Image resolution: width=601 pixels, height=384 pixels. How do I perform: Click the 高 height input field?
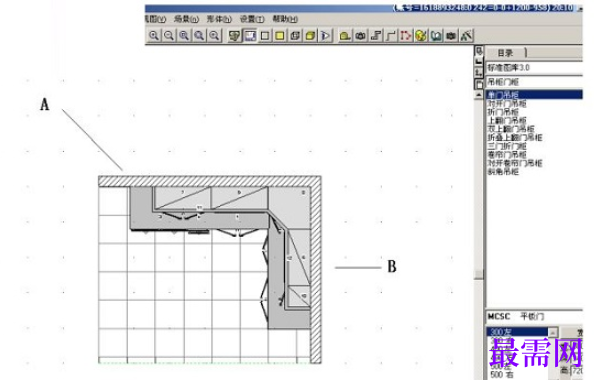pos(577,371)
